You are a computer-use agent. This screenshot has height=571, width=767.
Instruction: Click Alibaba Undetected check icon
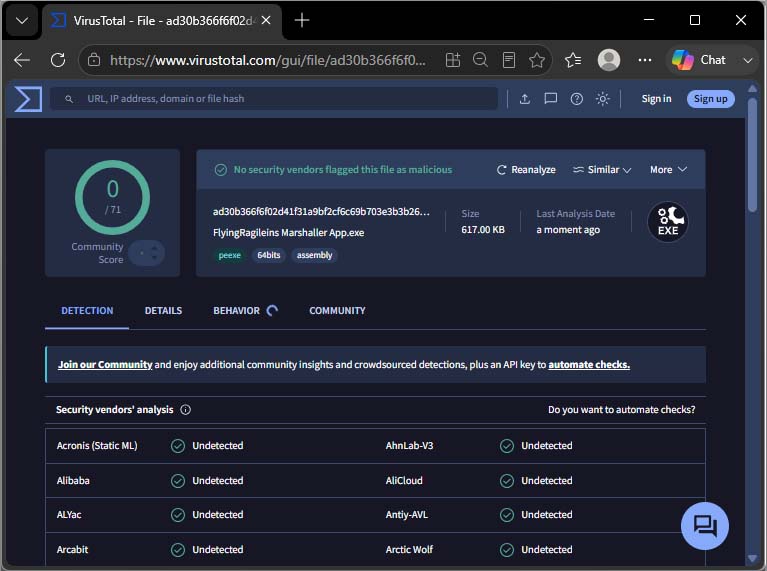tap(178, 480)
